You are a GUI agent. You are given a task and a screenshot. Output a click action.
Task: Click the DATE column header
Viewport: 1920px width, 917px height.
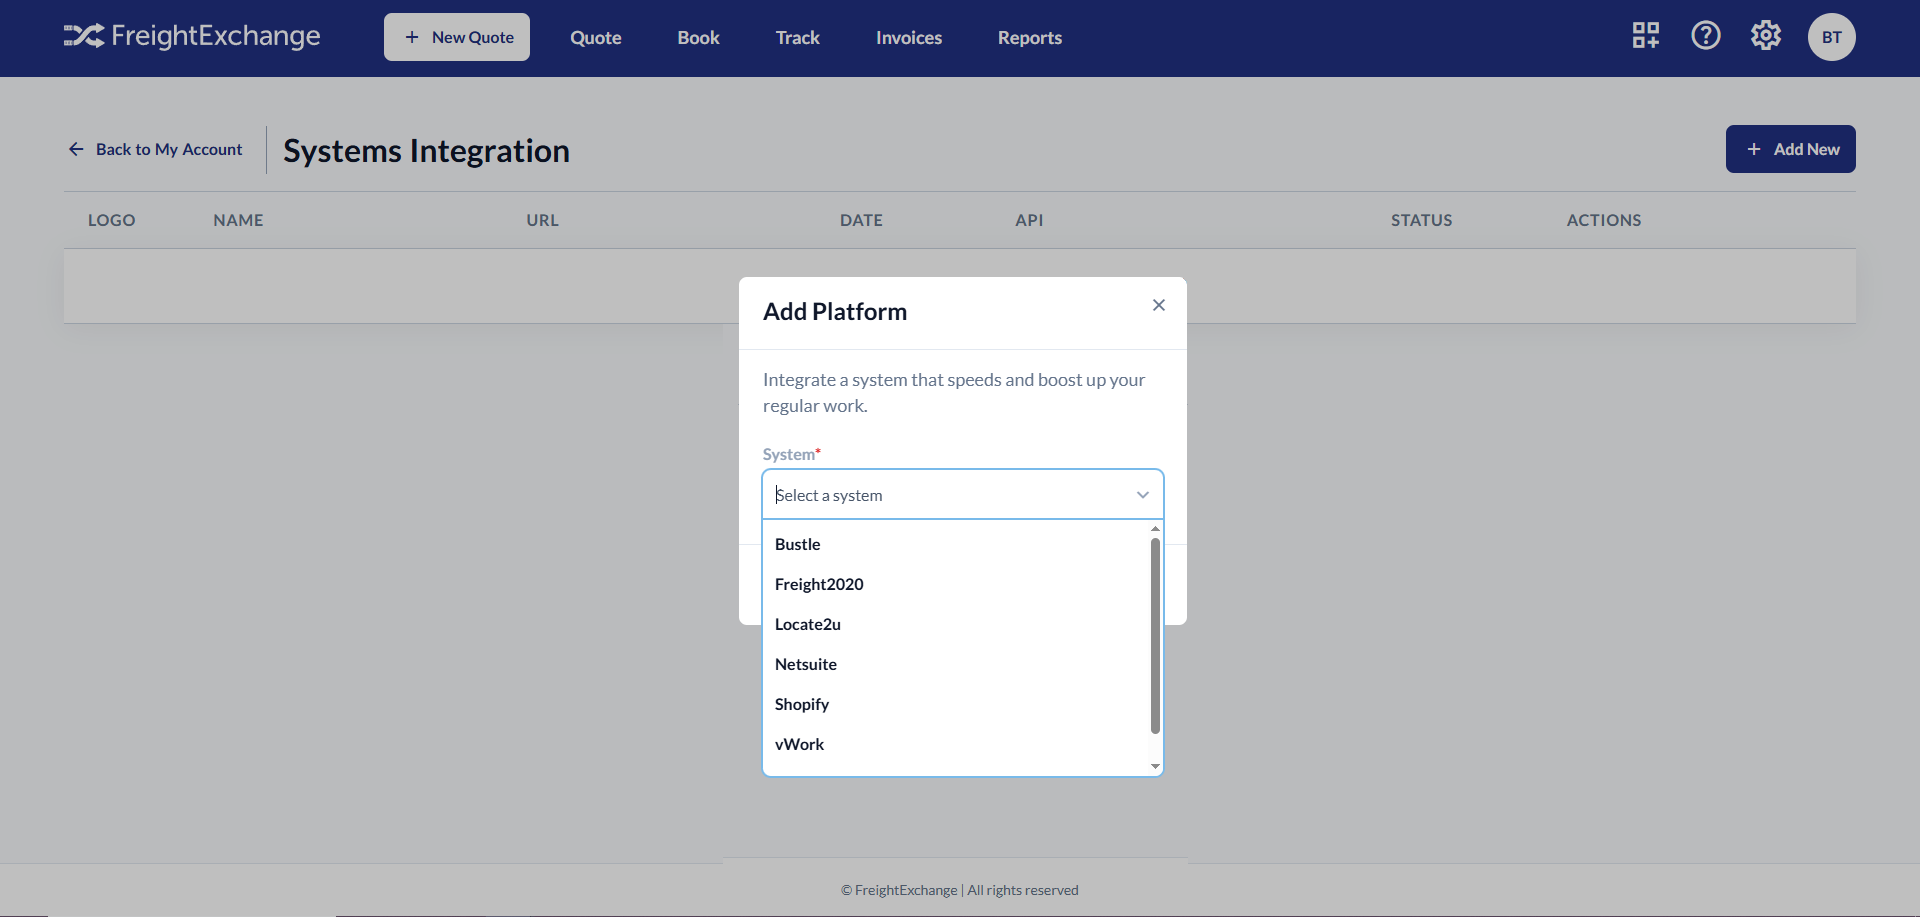tap(861, 220)
